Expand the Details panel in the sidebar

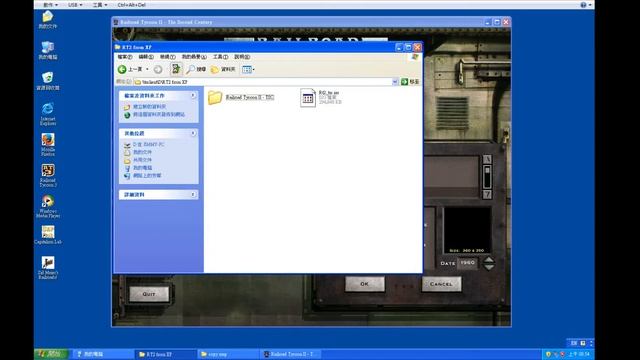[193, 195]
